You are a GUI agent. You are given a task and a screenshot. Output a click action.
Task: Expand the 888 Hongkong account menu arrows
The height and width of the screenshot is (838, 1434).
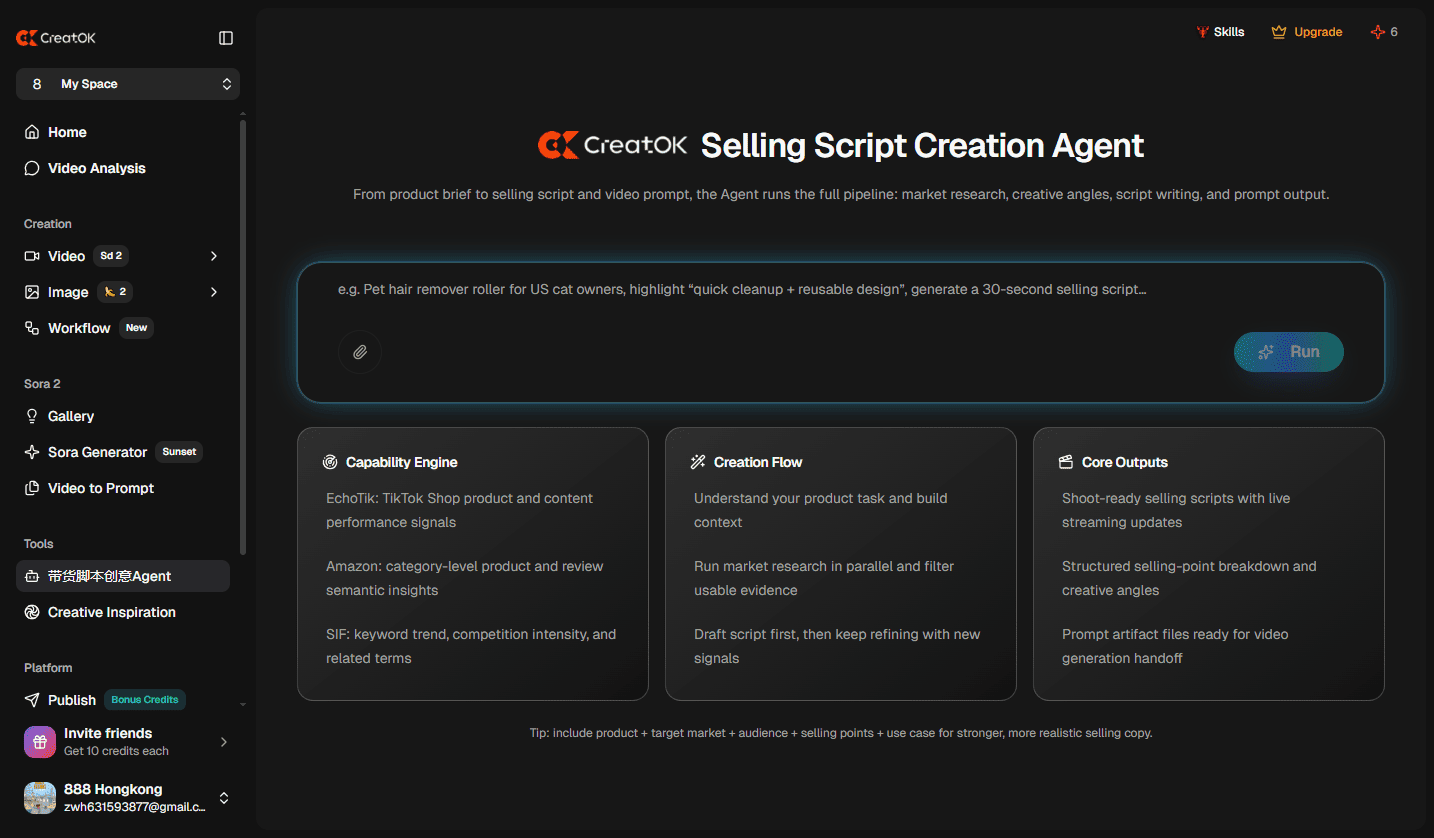pyautogui.click(x=224, y=798)
